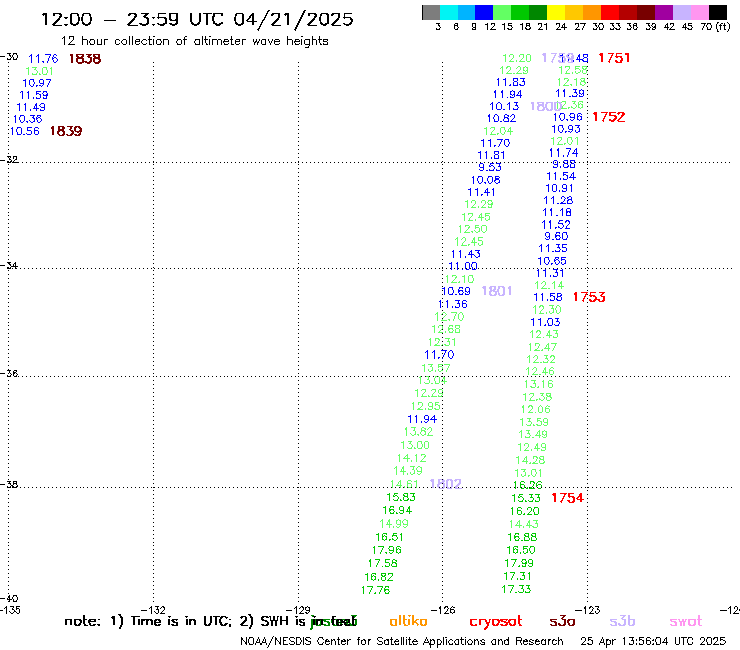Click the wave height value '10.69'
The width and height of the screenshot is (740, 650).
[x=456, y=291]
